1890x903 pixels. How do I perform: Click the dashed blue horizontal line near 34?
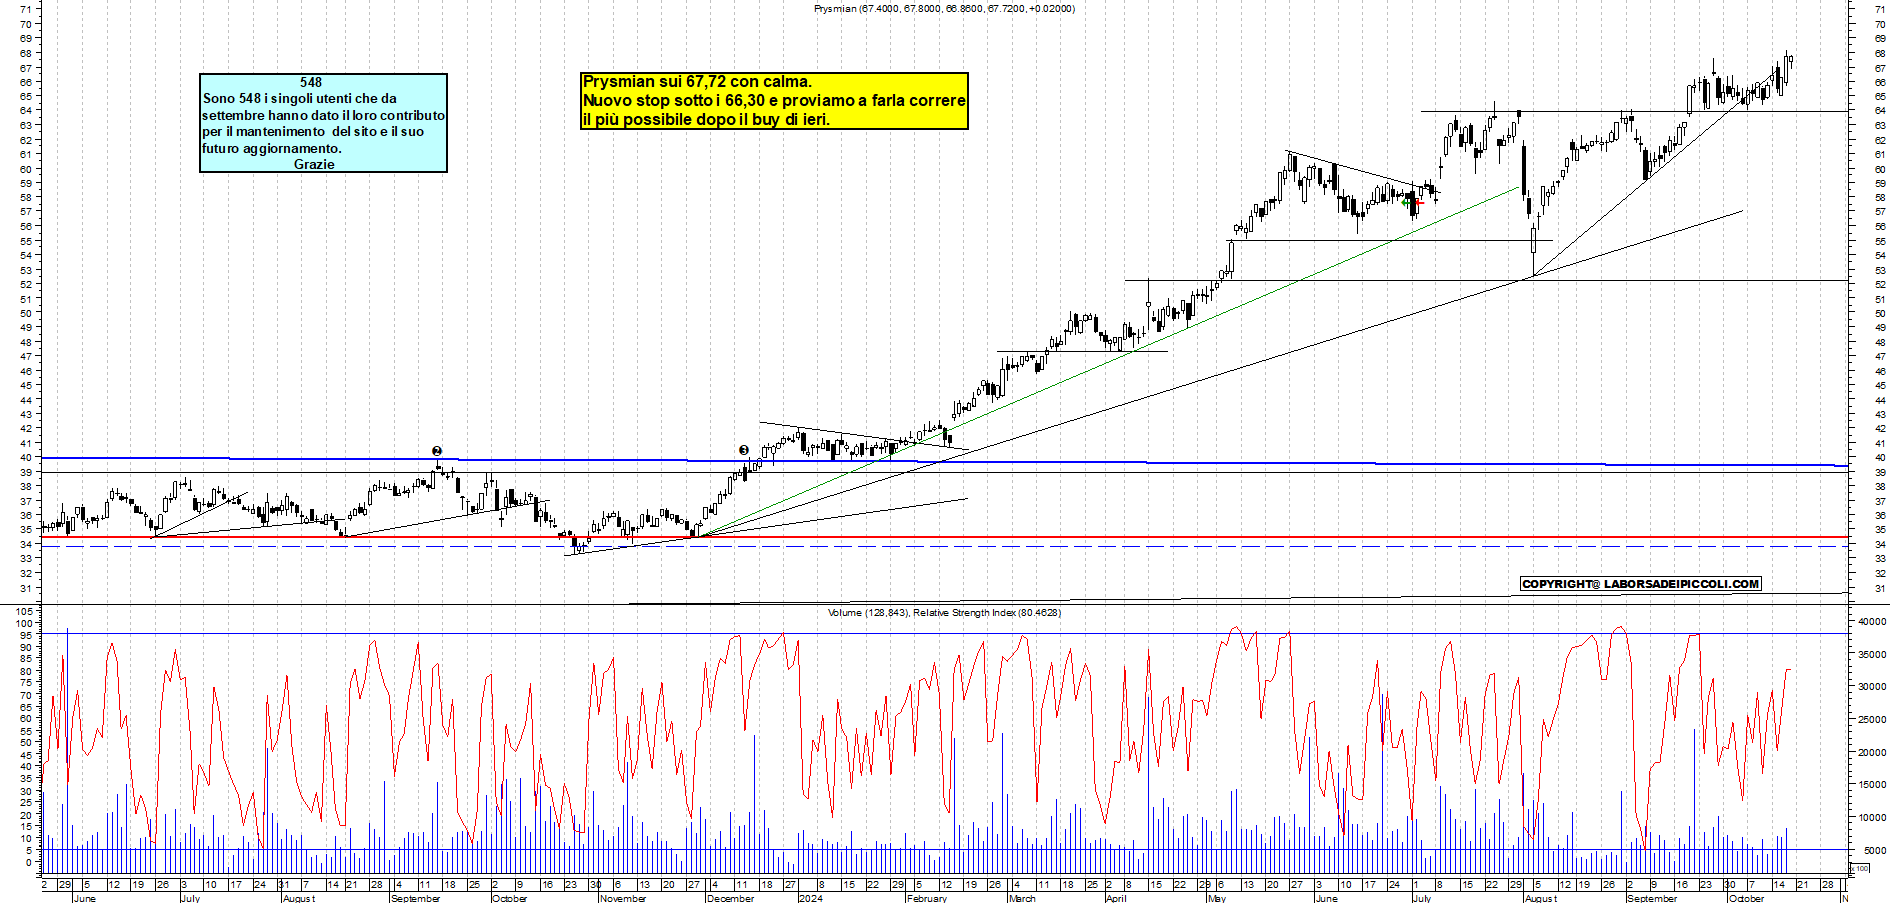tap(945, 546)
